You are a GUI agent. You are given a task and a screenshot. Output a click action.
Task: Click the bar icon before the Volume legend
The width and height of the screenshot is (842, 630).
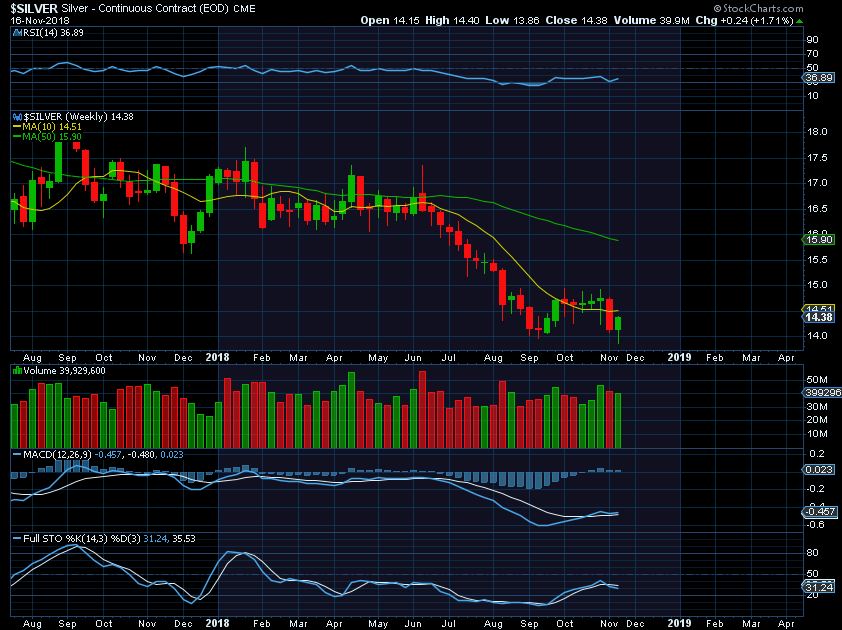point(17,371)
